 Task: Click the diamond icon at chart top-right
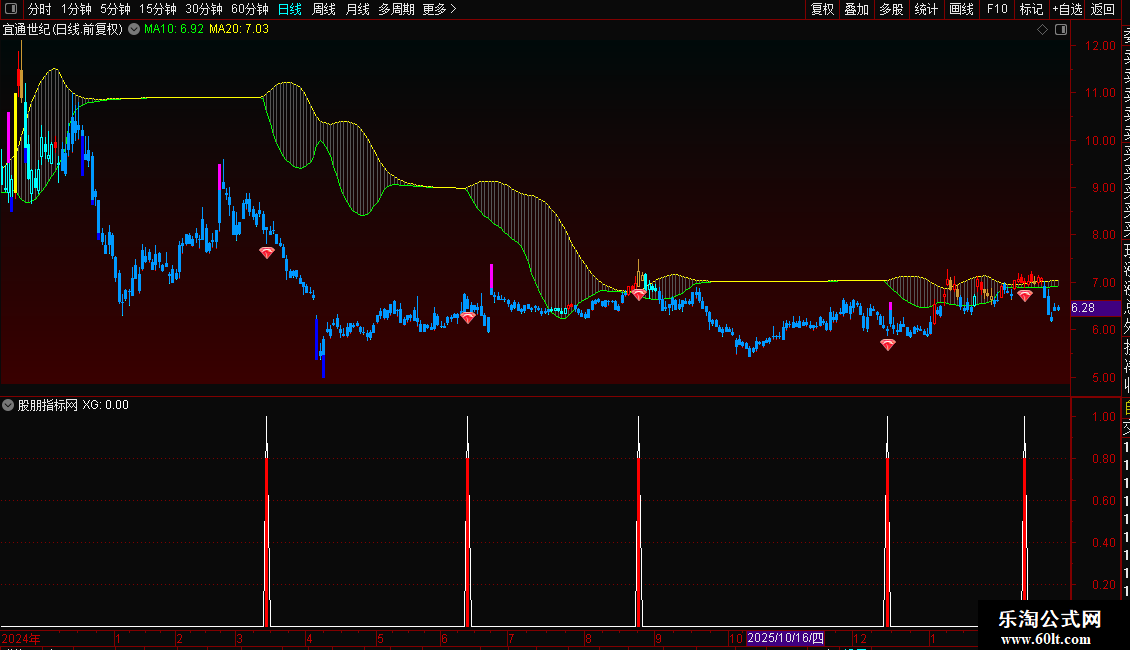point(1042,29)
